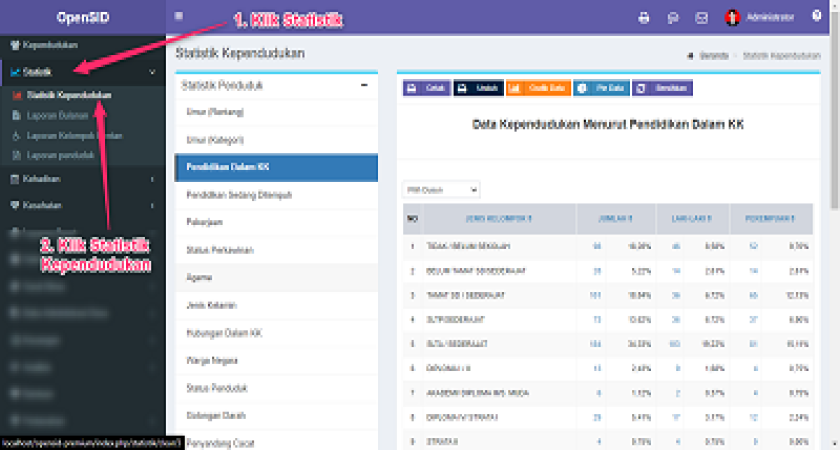Show Grafik Data chart view

537,88
